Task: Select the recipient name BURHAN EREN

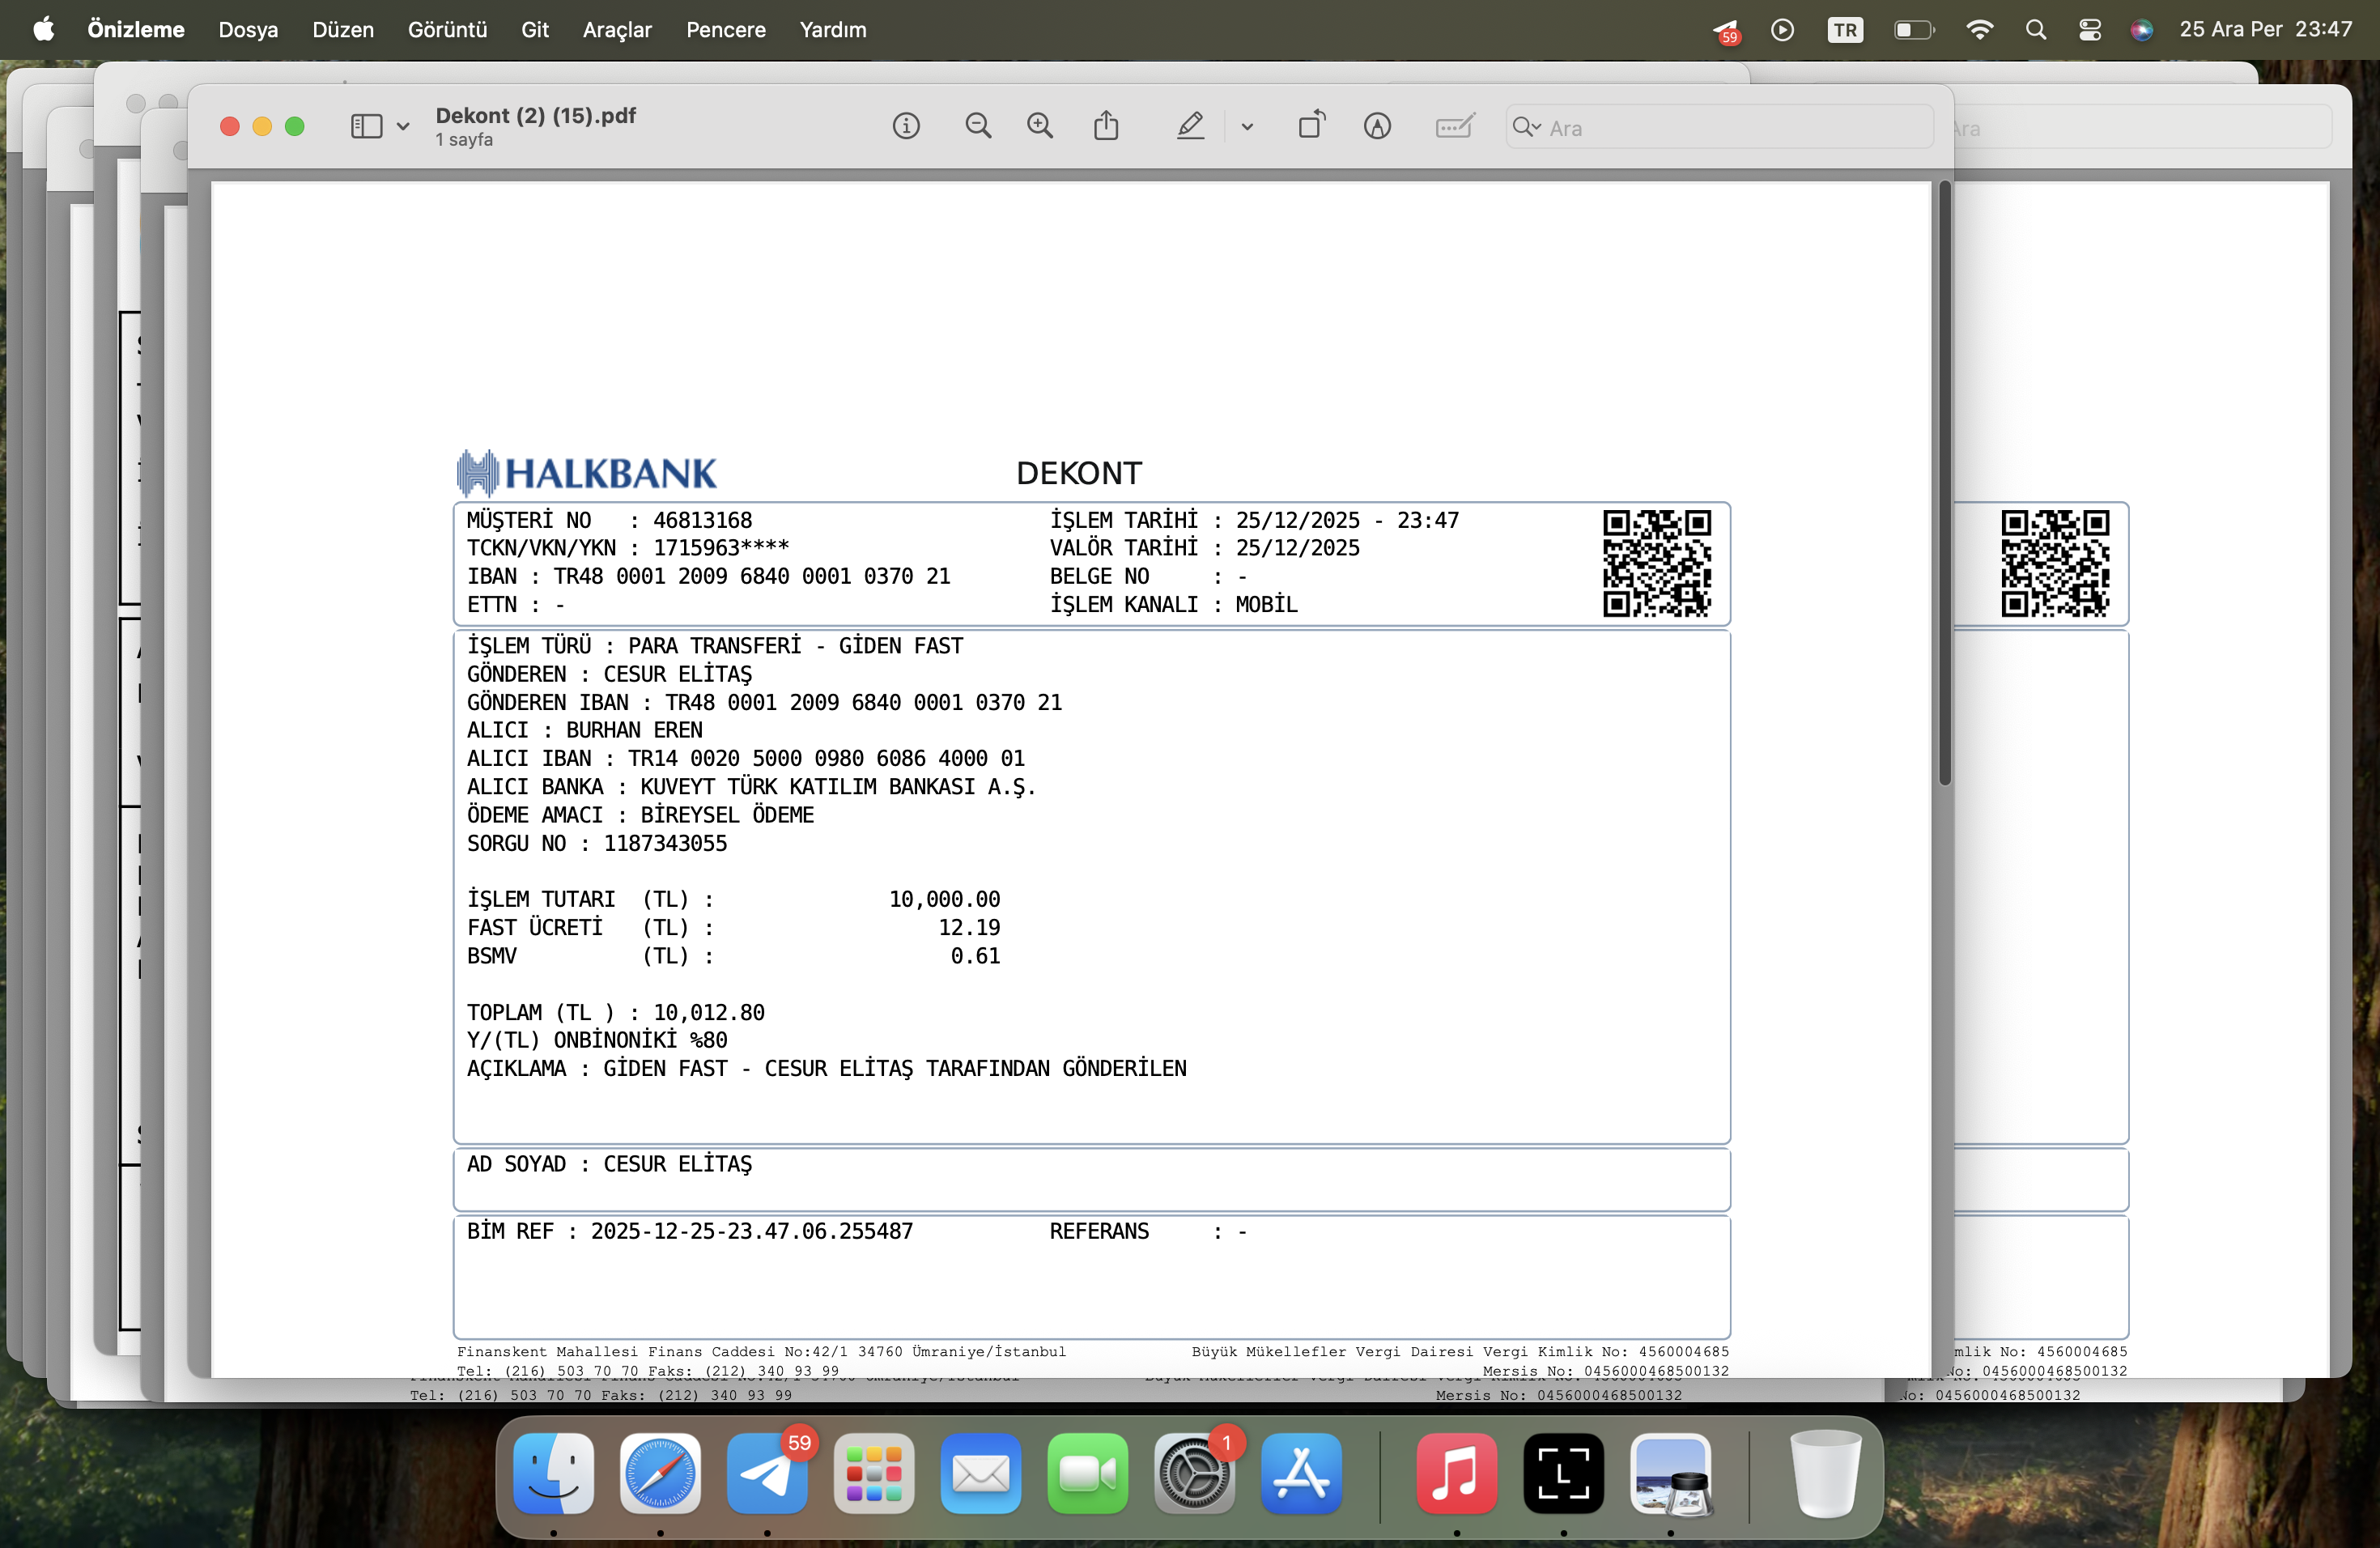Action: (634, 730)
